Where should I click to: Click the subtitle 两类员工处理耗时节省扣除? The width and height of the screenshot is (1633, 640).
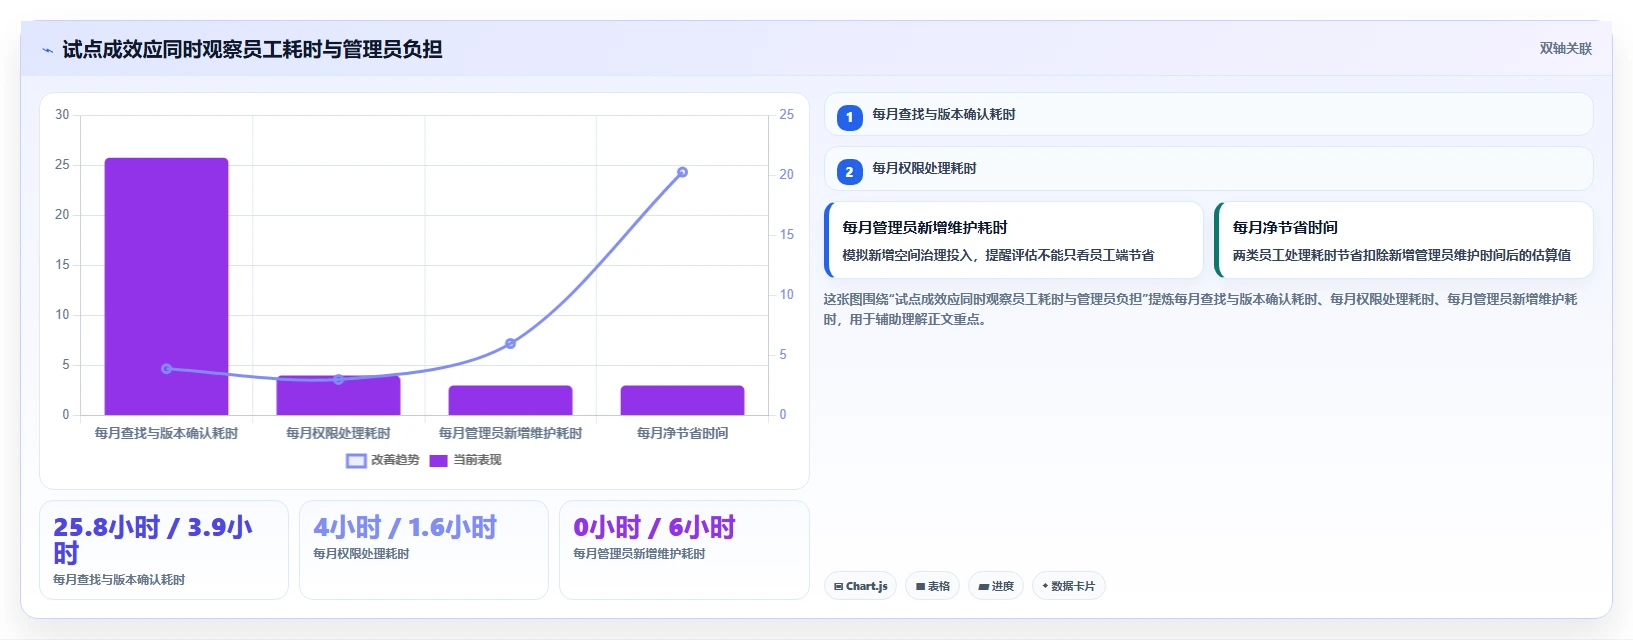point(1401,255)
